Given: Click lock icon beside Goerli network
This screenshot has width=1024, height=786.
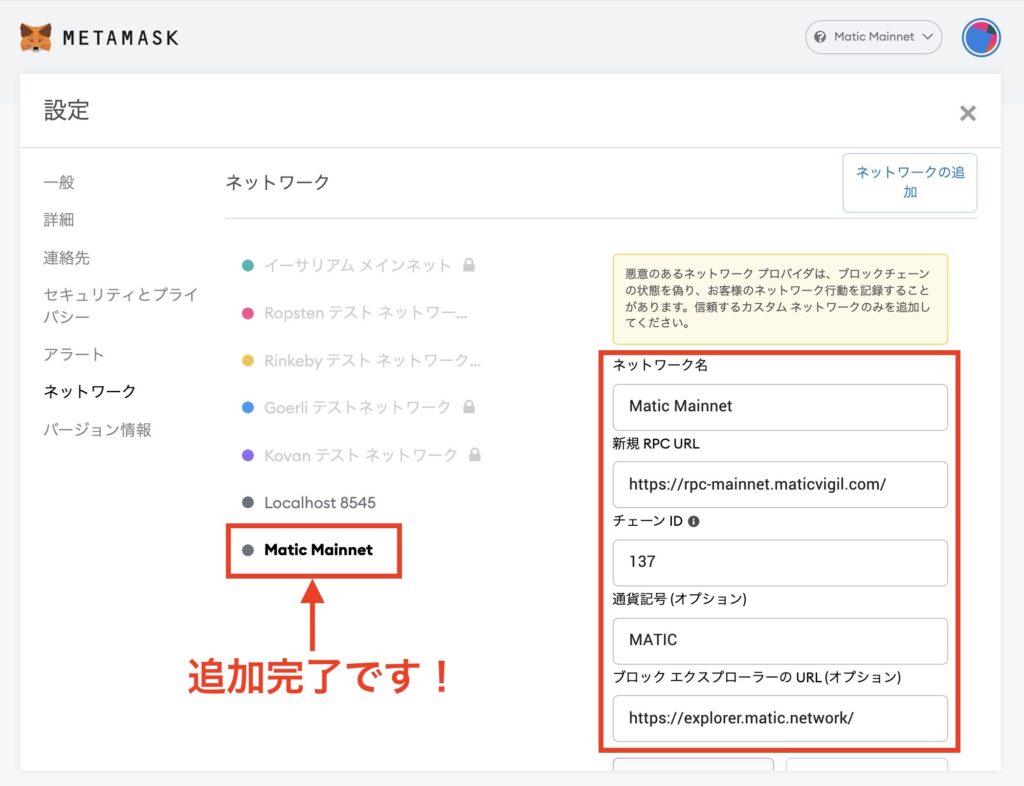Looking at the screenshot, I should click(469, 407).
